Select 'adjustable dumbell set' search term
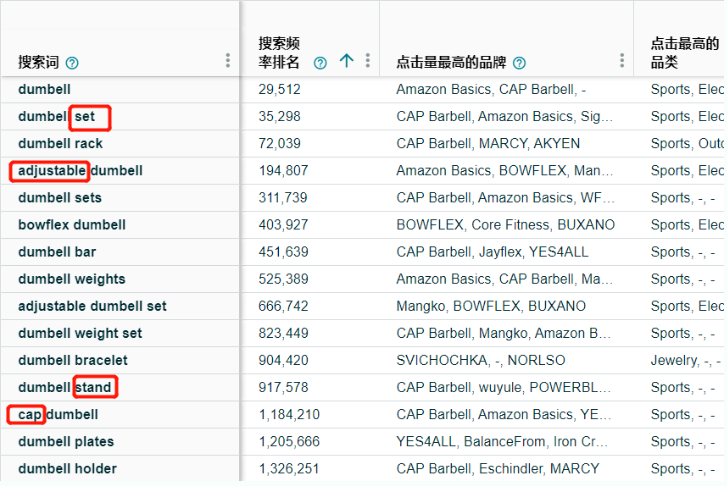727x486 pixels. (92, 306)
